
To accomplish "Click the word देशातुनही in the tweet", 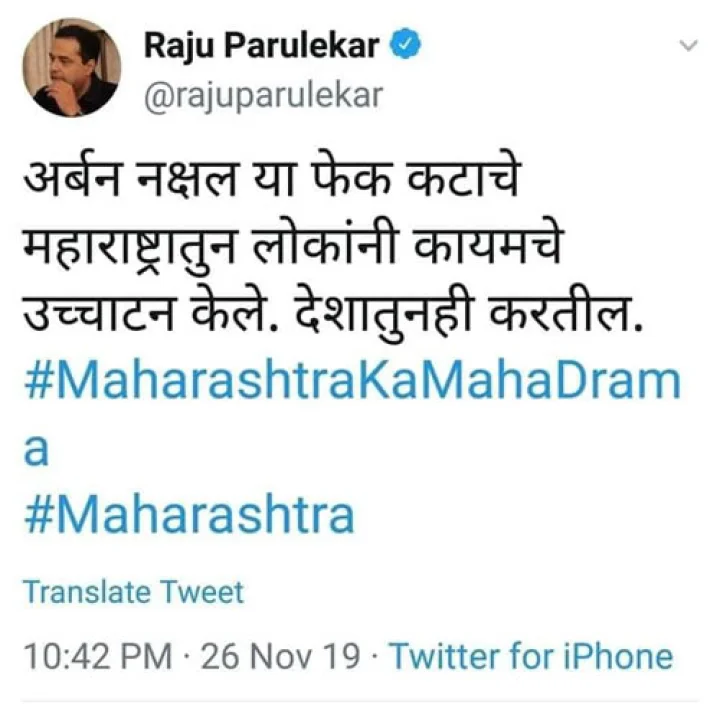I will [384, 312].
